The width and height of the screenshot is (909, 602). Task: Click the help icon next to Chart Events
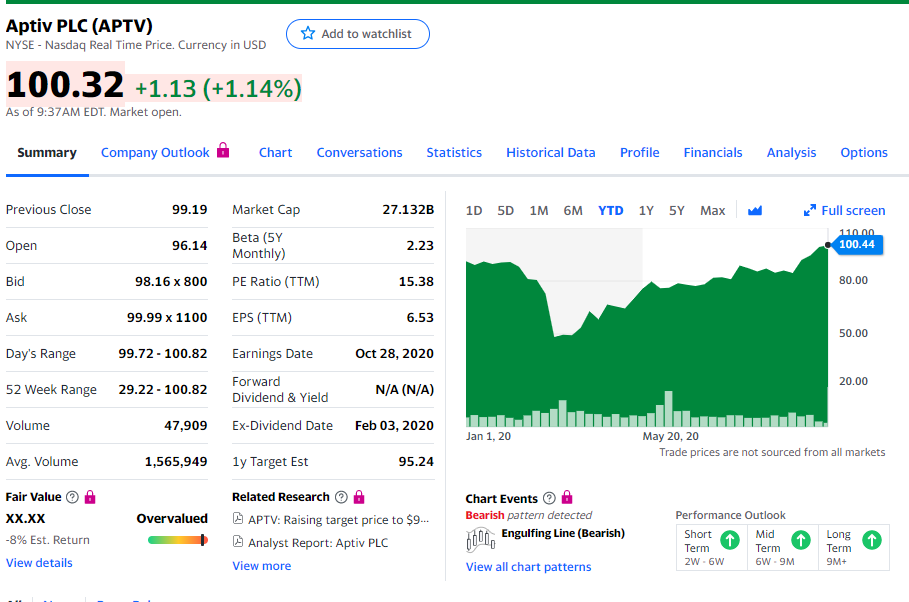(x=548, y=498)
